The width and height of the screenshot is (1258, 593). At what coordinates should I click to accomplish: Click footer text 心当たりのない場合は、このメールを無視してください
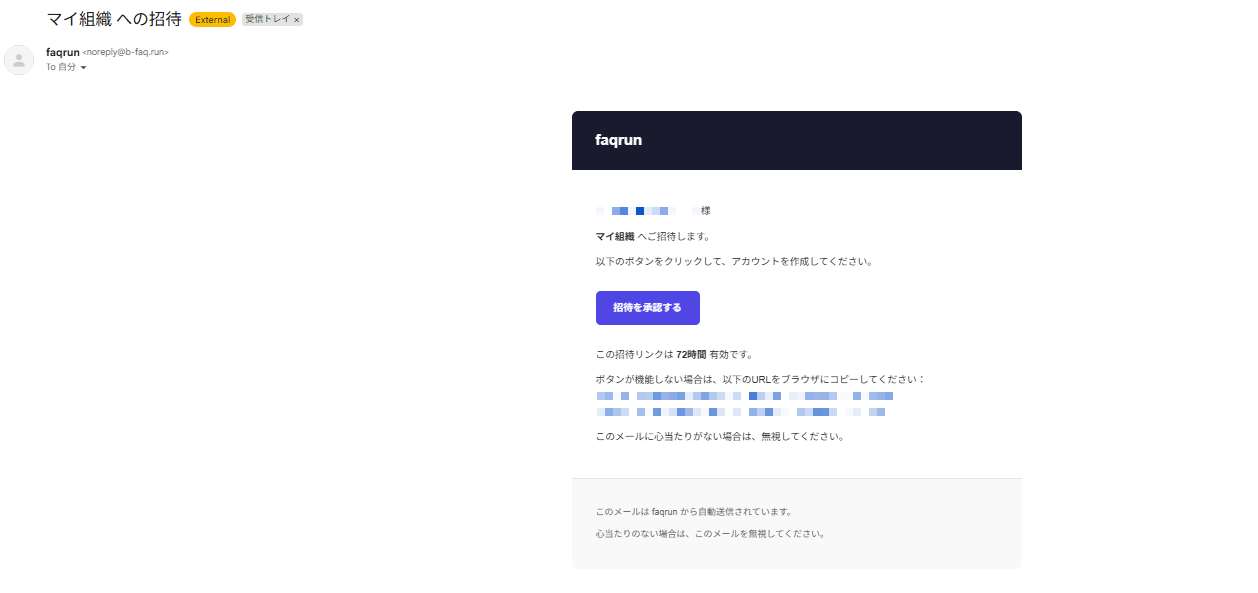710,534
